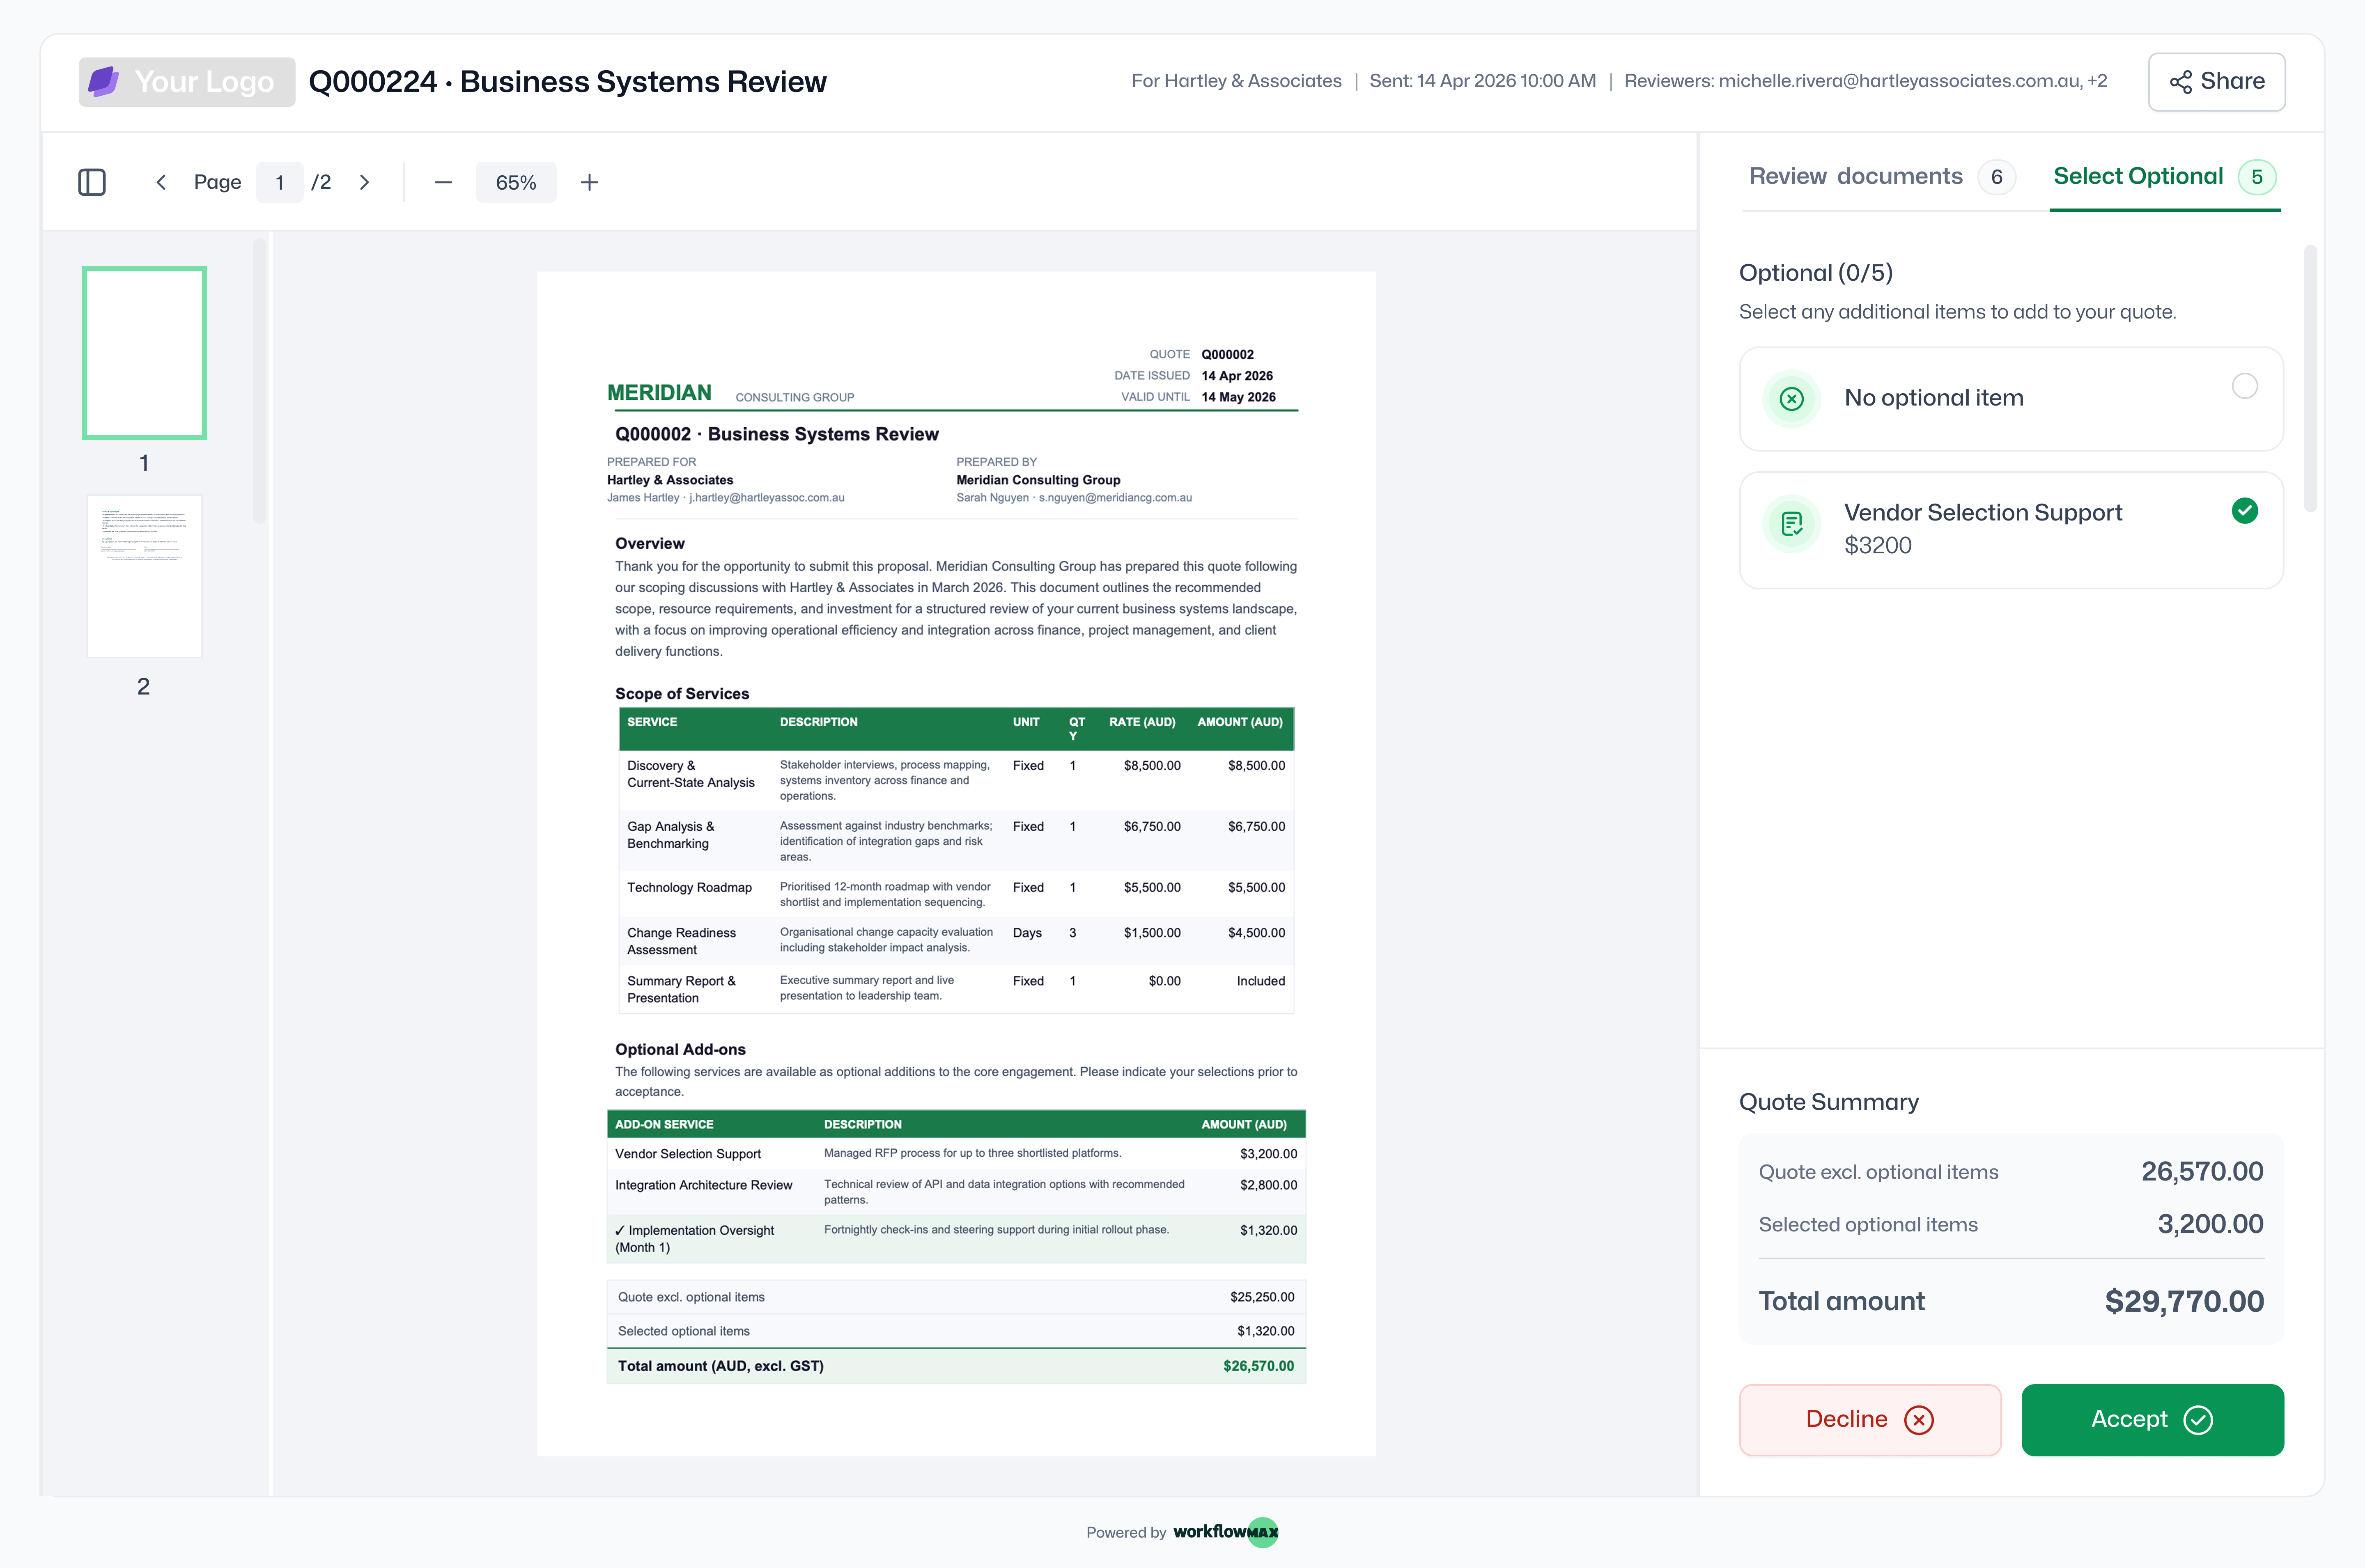
Task: Click the Your Logo image
Action: coord(187,82)
